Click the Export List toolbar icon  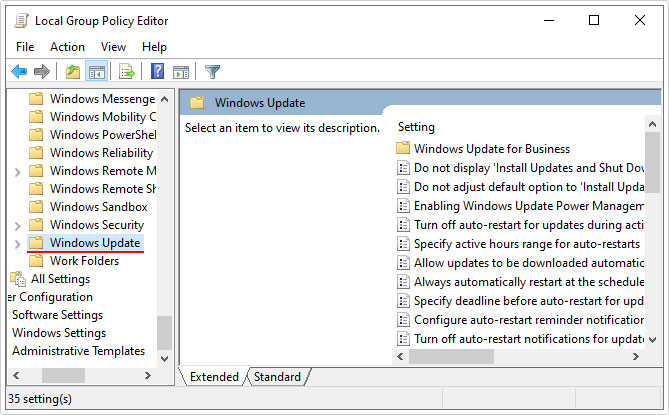126,72
